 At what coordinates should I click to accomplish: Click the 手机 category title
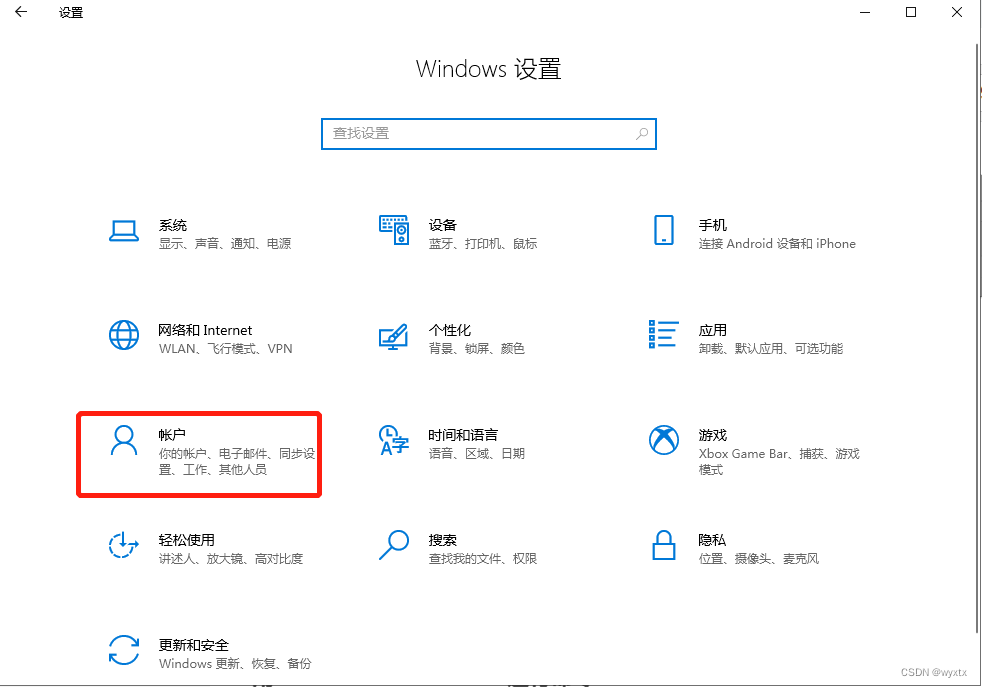pyautogui.click(x=713, y=225)
